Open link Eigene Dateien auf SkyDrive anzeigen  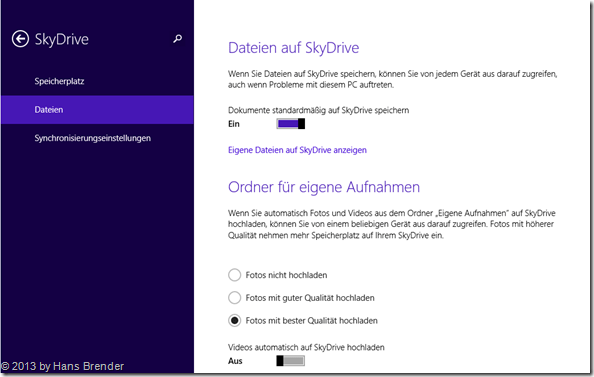297,150
